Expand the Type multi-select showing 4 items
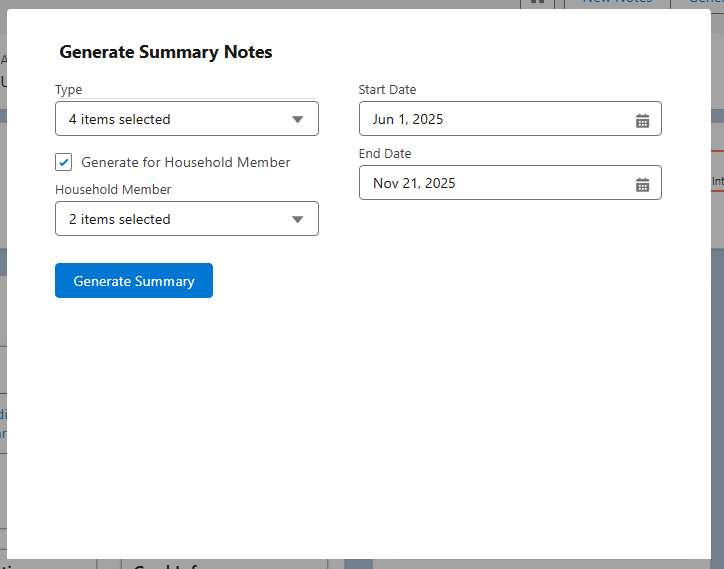Image resolution: width=724 pixels, height=569 pixels. click(x=186, y=119)
